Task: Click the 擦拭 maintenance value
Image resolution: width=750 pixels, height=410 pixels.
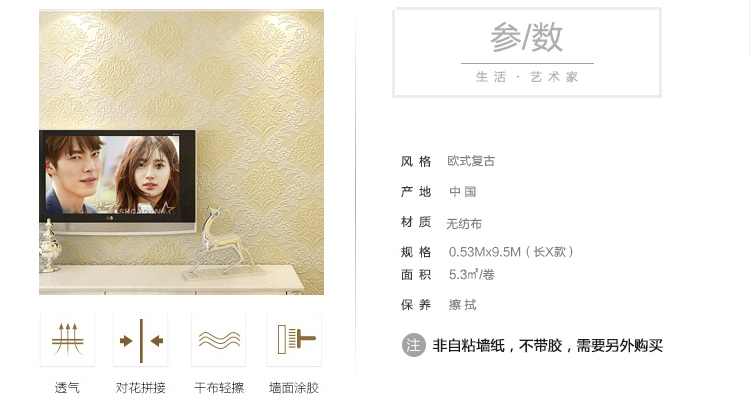Action: pos(463,305)
